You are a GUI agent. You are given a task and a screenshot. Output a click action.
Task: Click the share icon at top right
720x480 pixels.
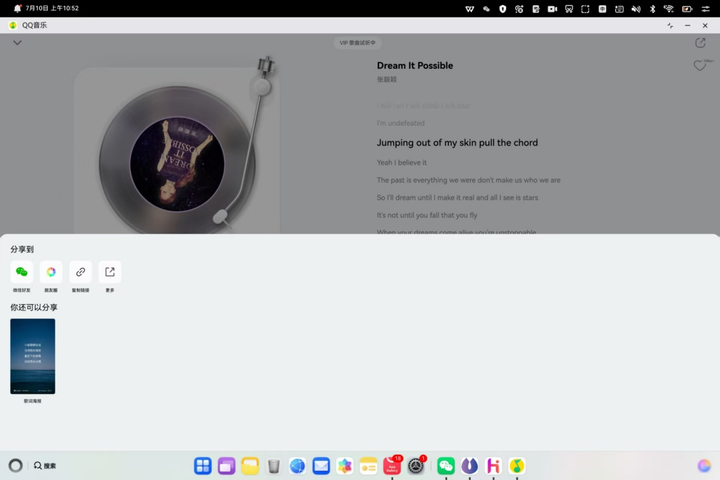tap(700, 43)
